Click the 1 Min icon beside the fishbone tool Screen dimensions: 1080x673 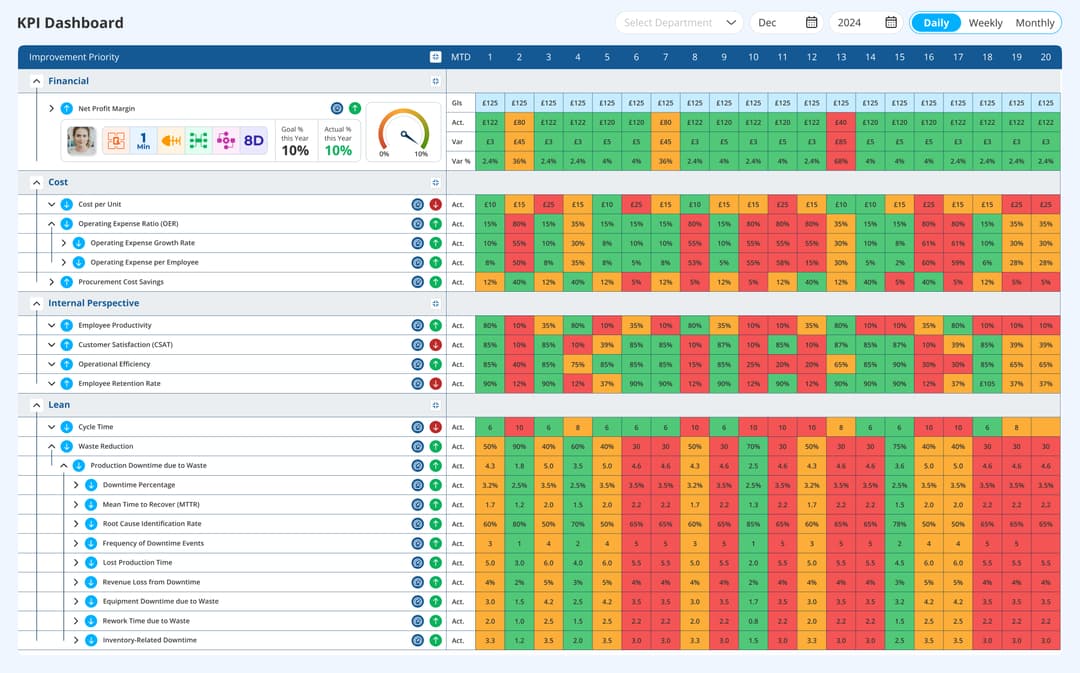click(143, 140)
